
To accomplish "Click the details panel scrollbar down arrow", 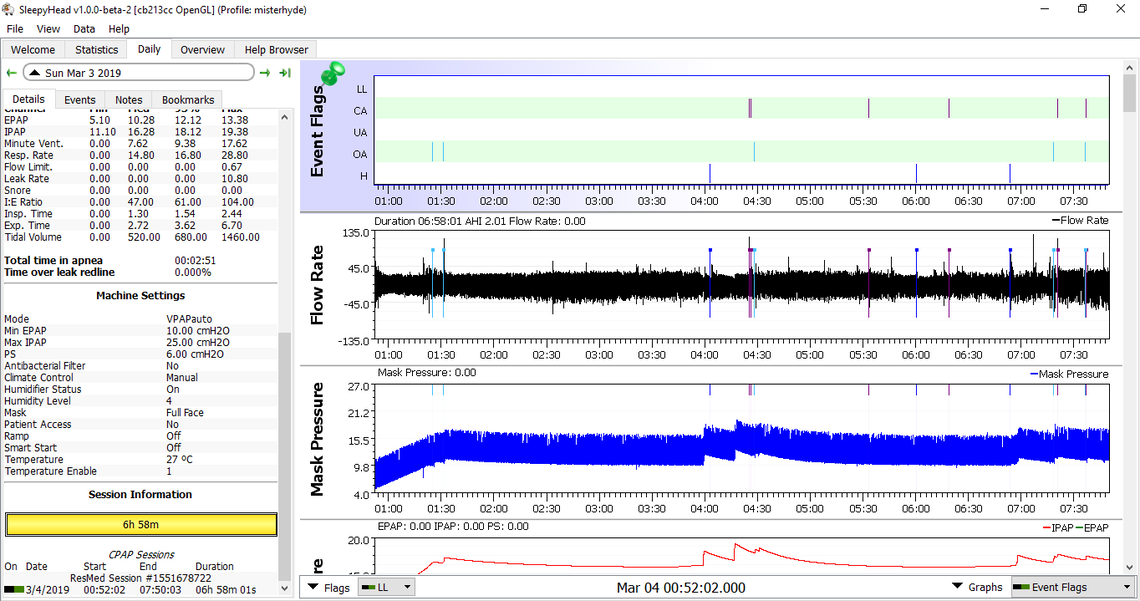I will pyautogui.click(x=284, y=589).
